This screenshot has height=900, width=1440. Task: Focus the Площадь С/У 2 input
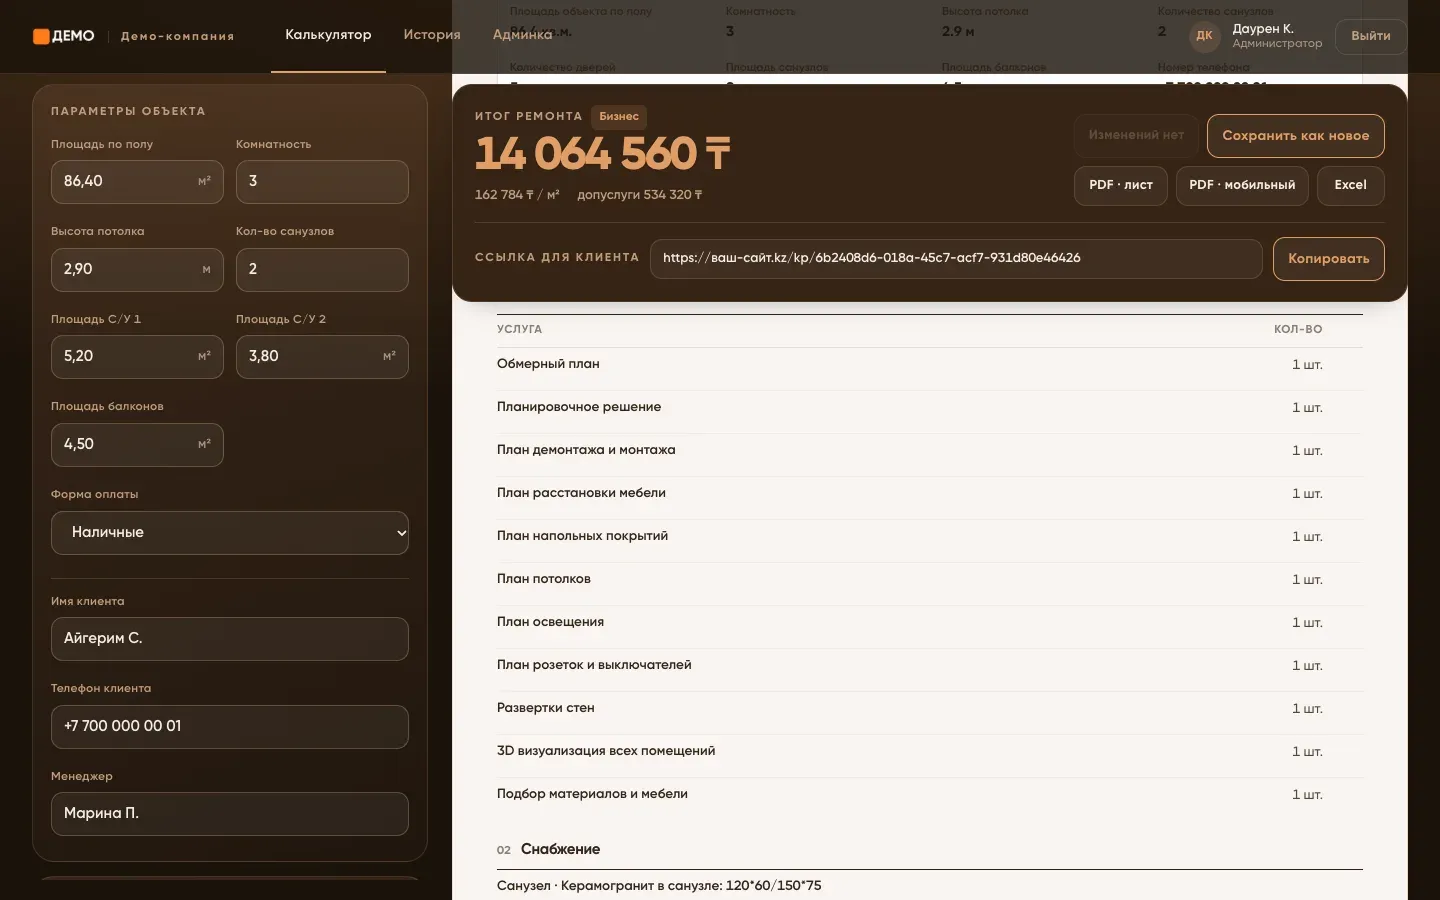tap(322, 357)
